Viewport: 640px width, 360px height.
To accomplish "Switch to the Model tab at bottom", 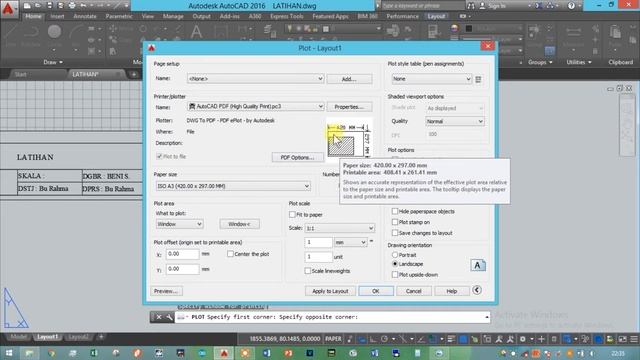I will pos(19,337).
